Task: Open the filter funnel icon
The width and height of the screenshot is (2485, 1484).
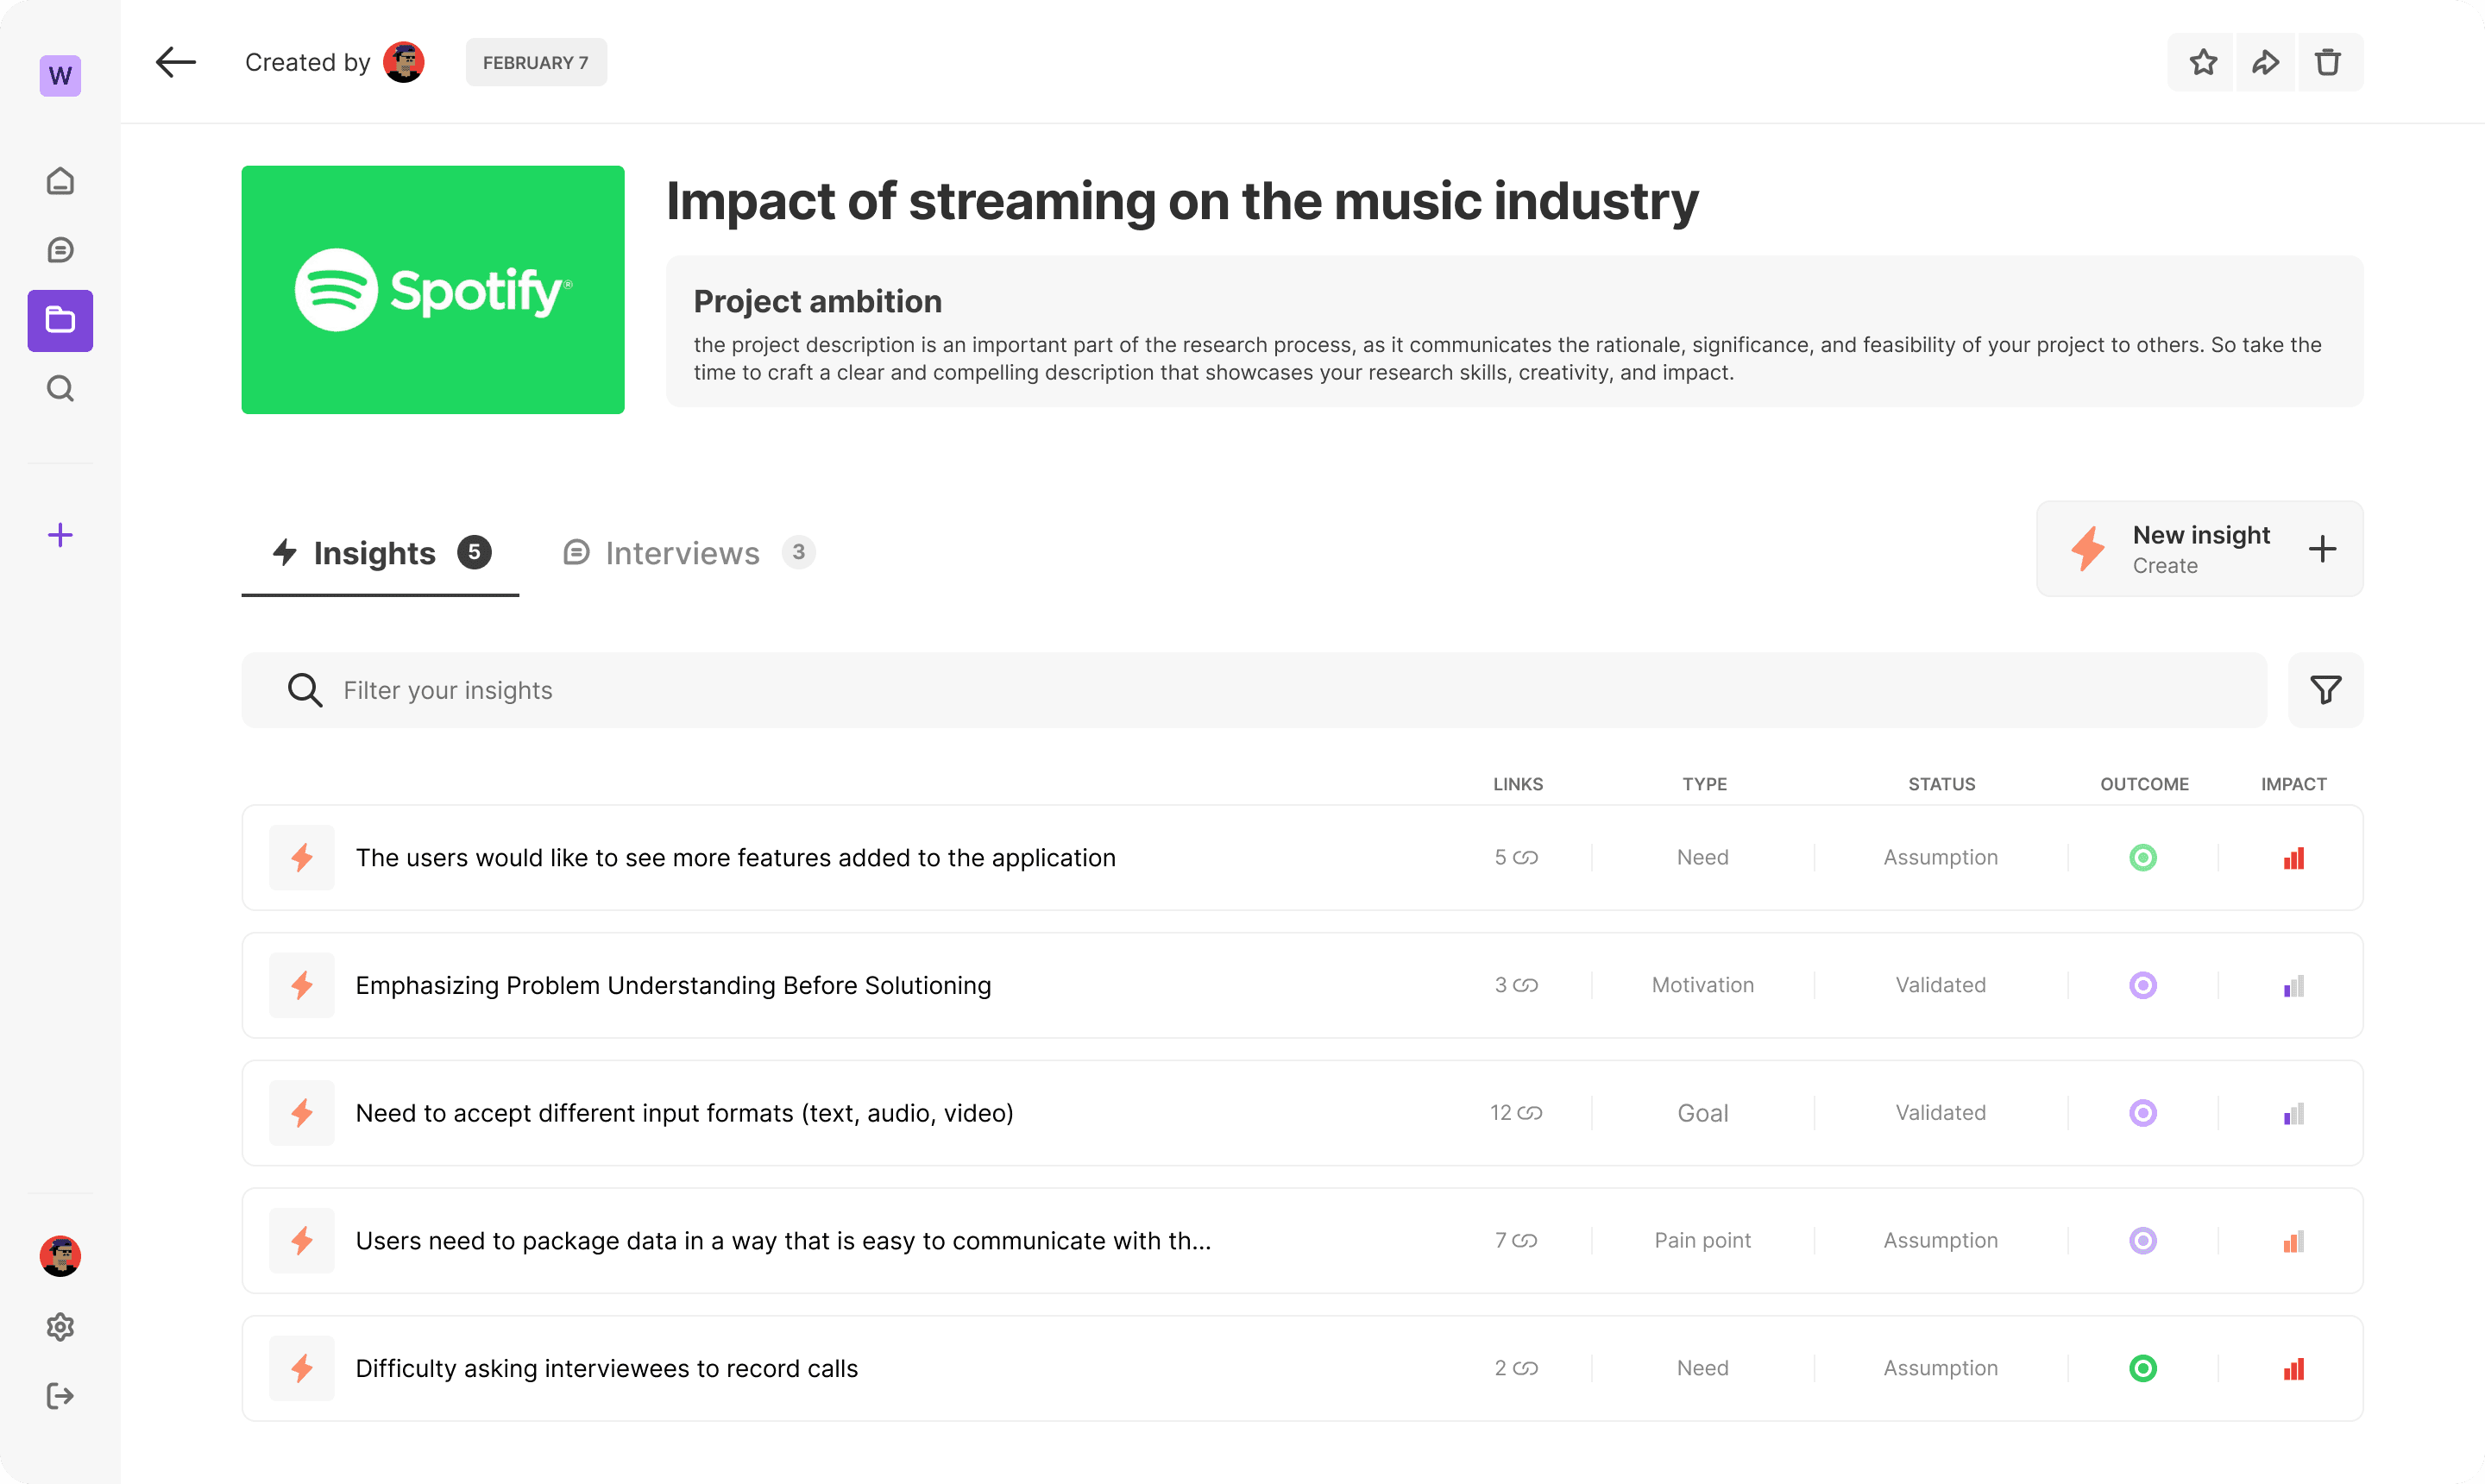Action: point(2326,690)
